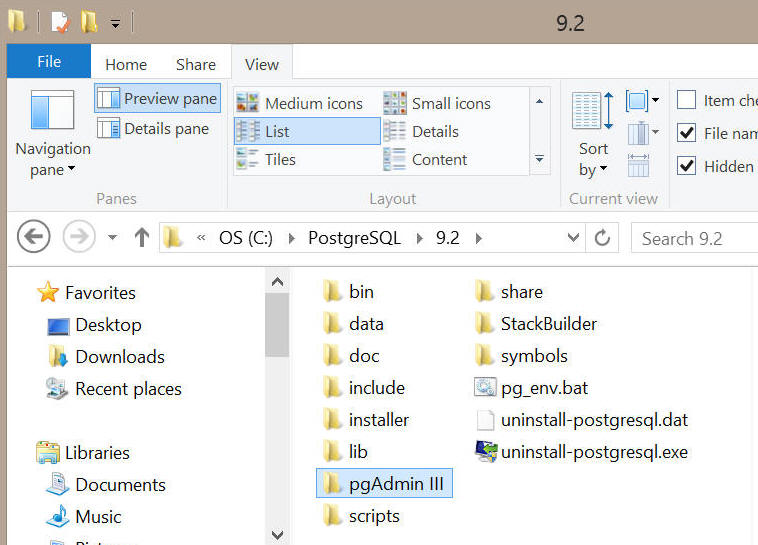Image resolution: width=758 pixels, height=545 pixels.
Task: Toggle the Details pane
Action: [x=154, y=129]
